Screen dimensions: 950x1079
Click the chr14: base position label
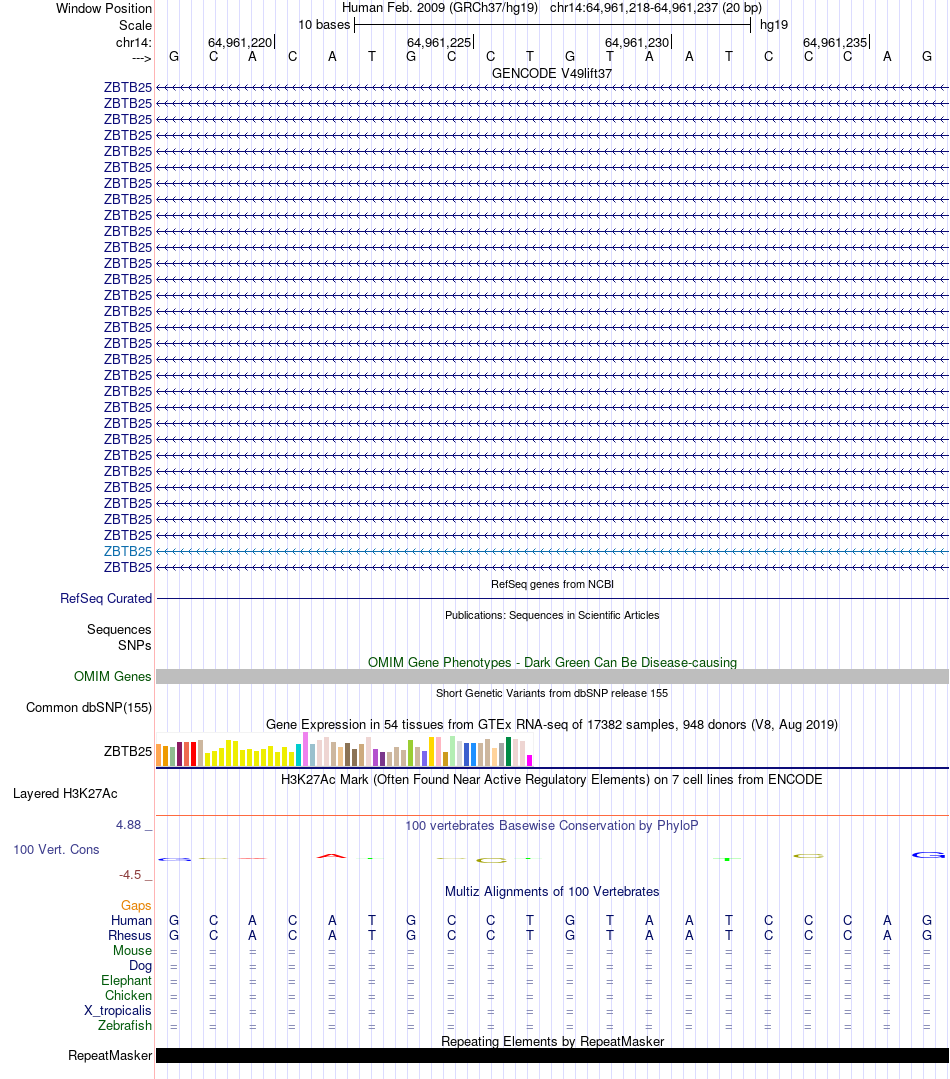(x=133, y=43)
